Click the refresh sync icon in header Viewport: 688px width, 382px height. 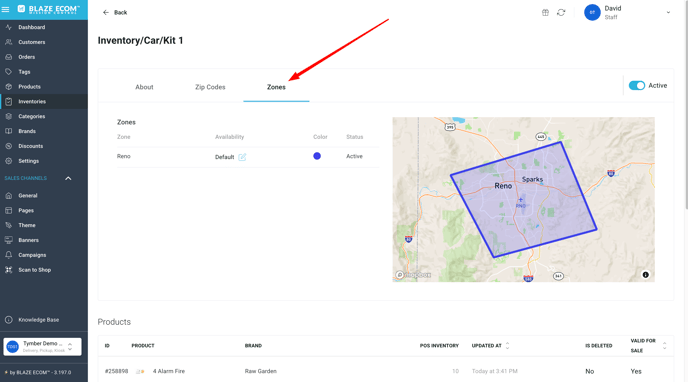(561, 13)
